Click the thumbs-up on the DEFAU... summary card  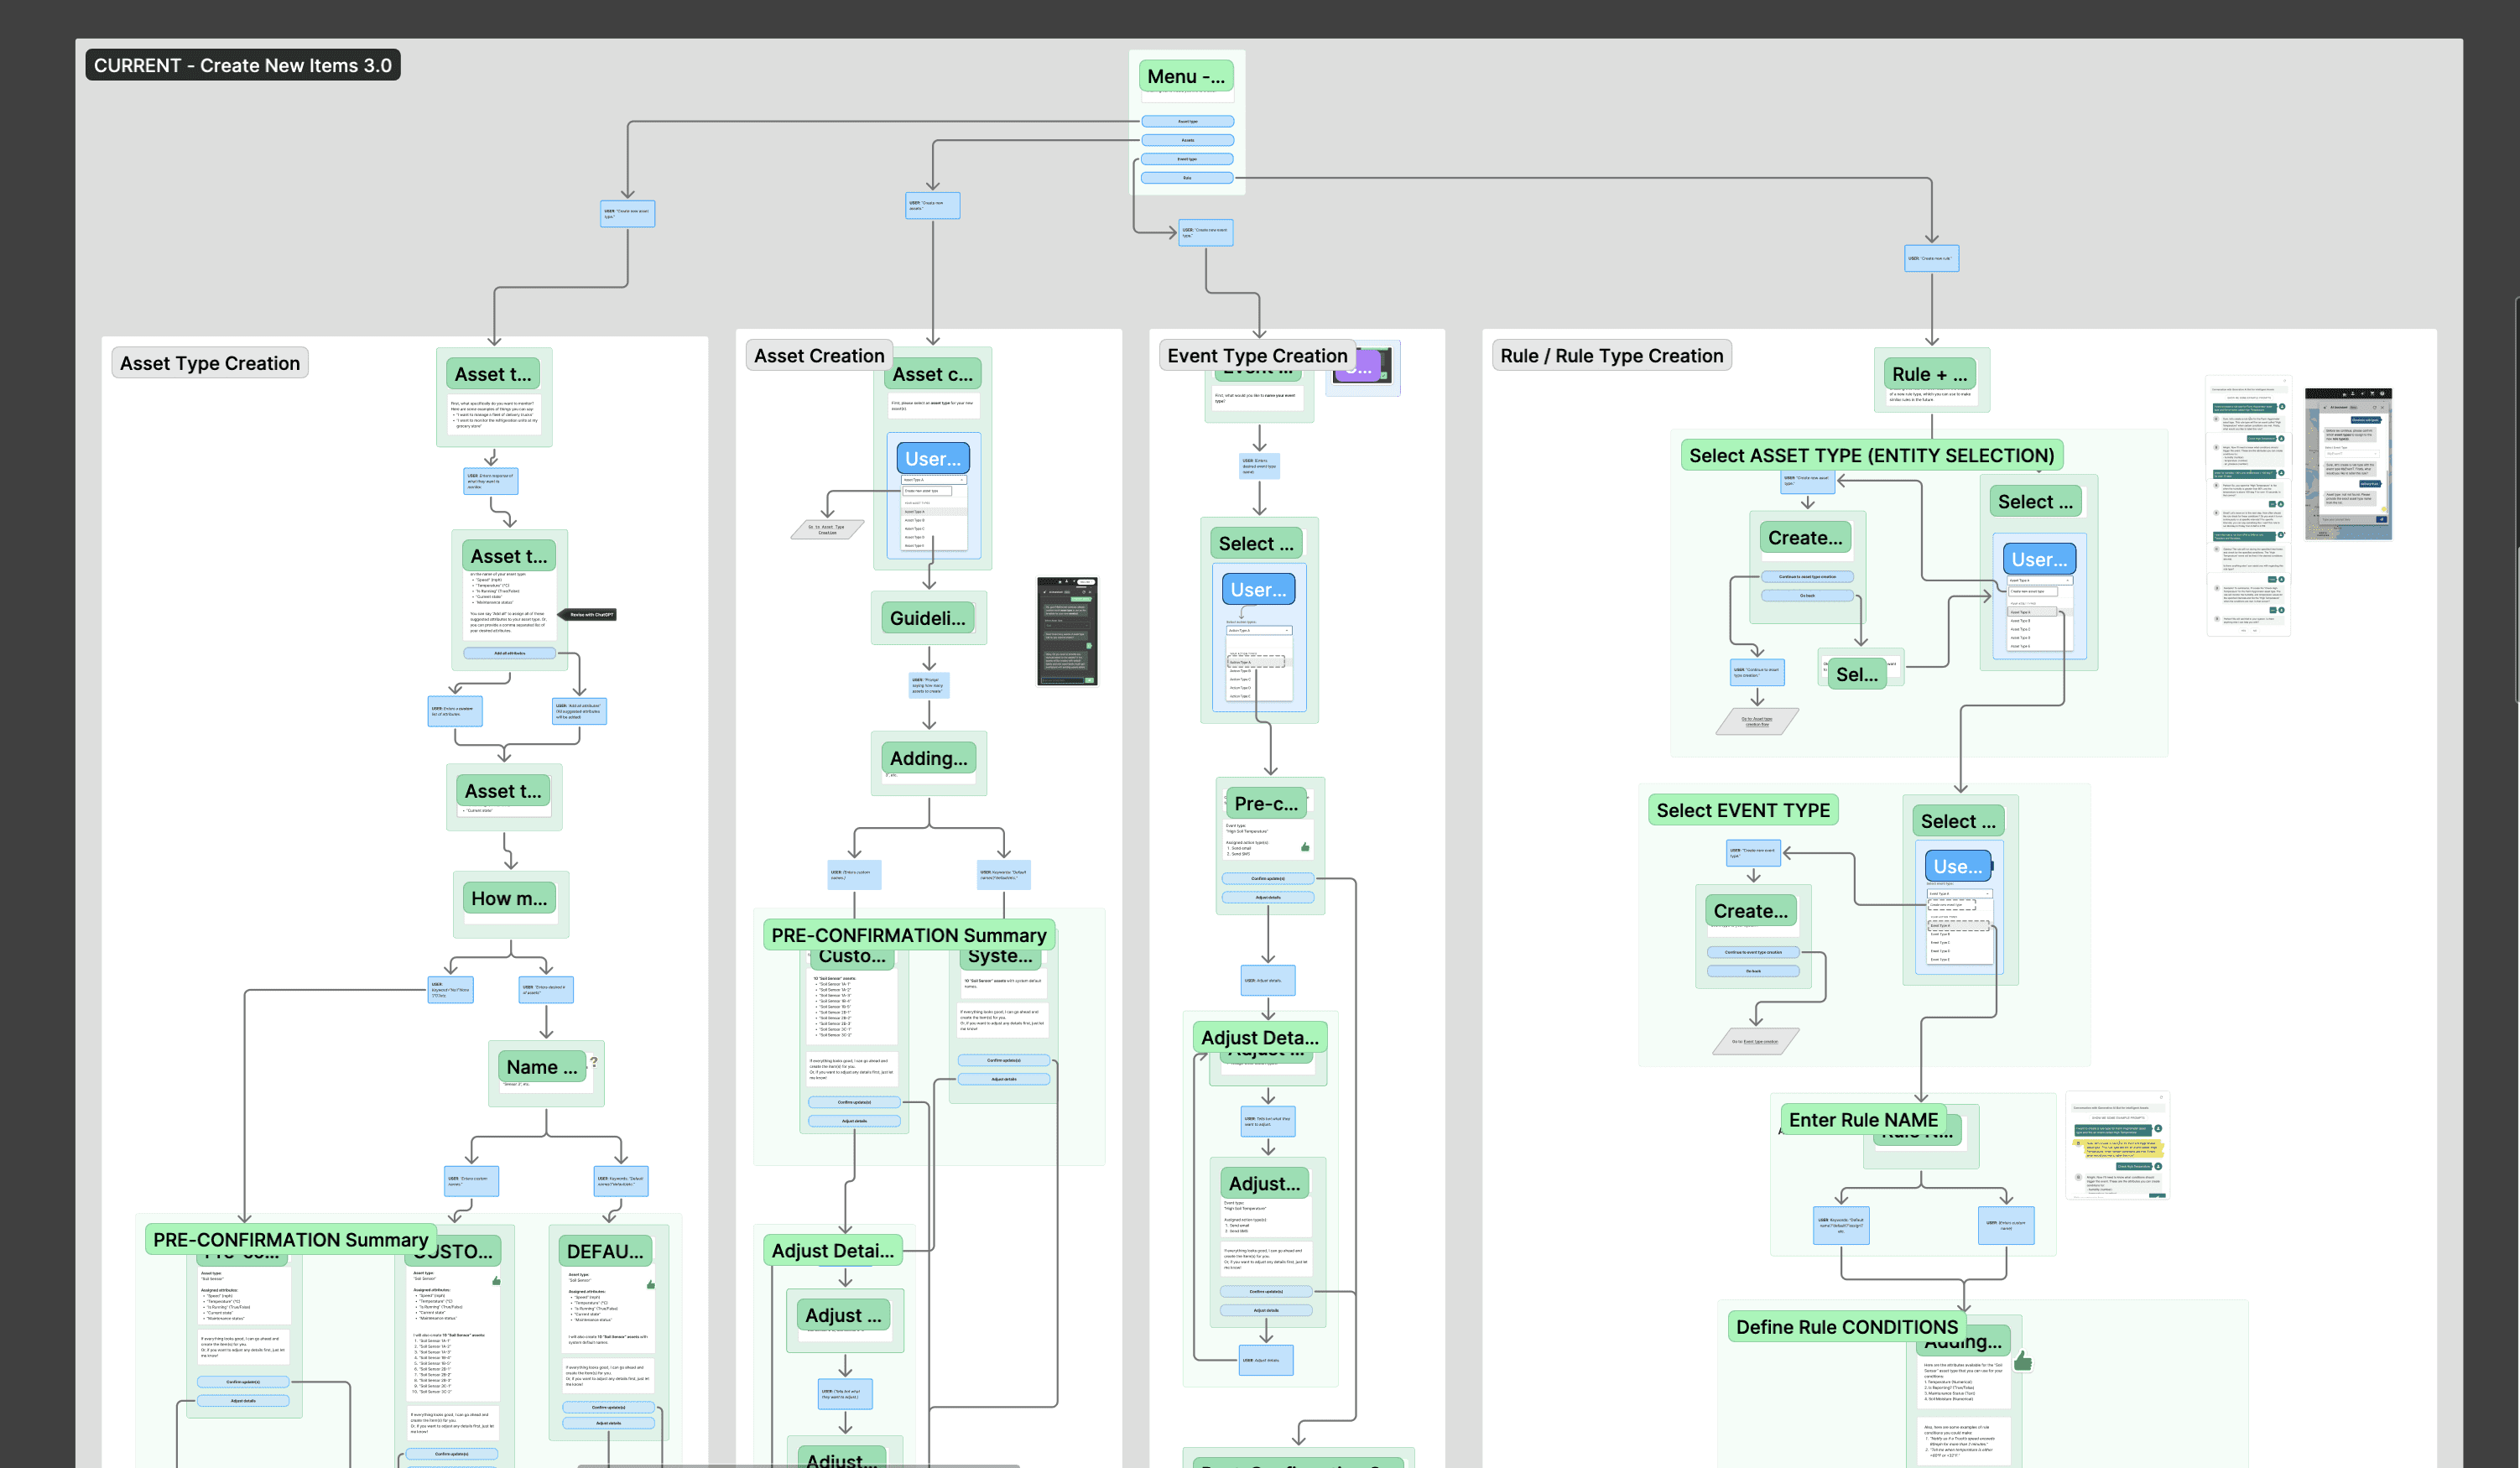[651, 1284]
